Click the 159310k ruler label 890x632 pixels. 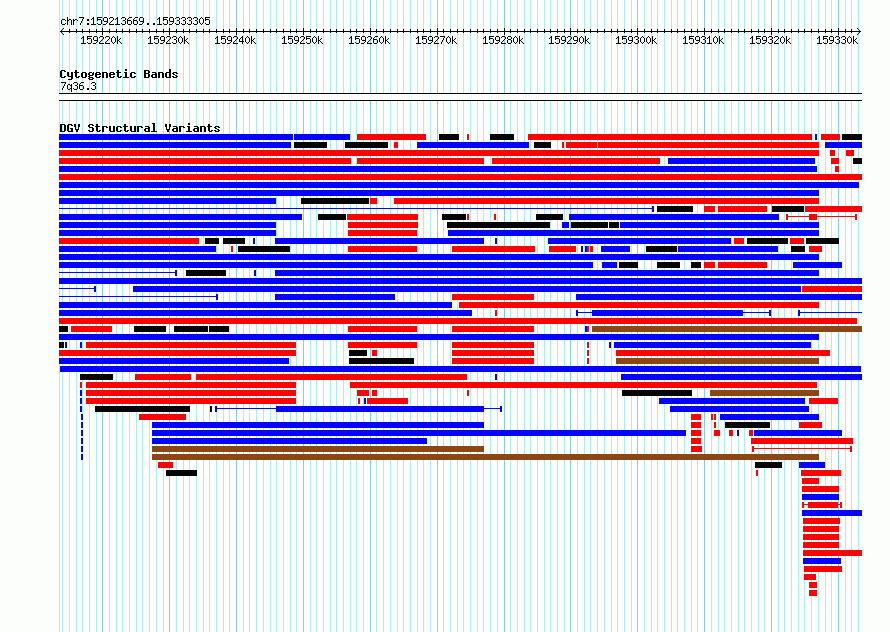[x=703, y=40]
